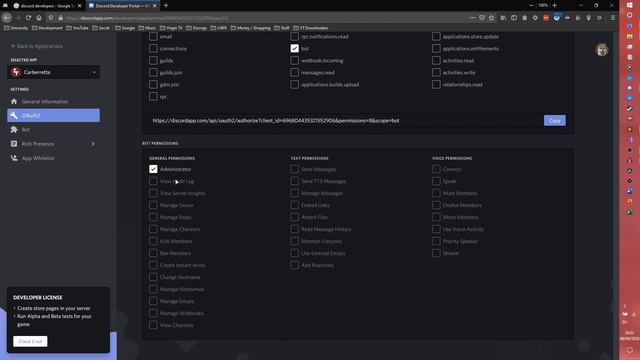Open the Windows action center icon
This screenshot has width=640, height=360.
click(x=629, y=350)
